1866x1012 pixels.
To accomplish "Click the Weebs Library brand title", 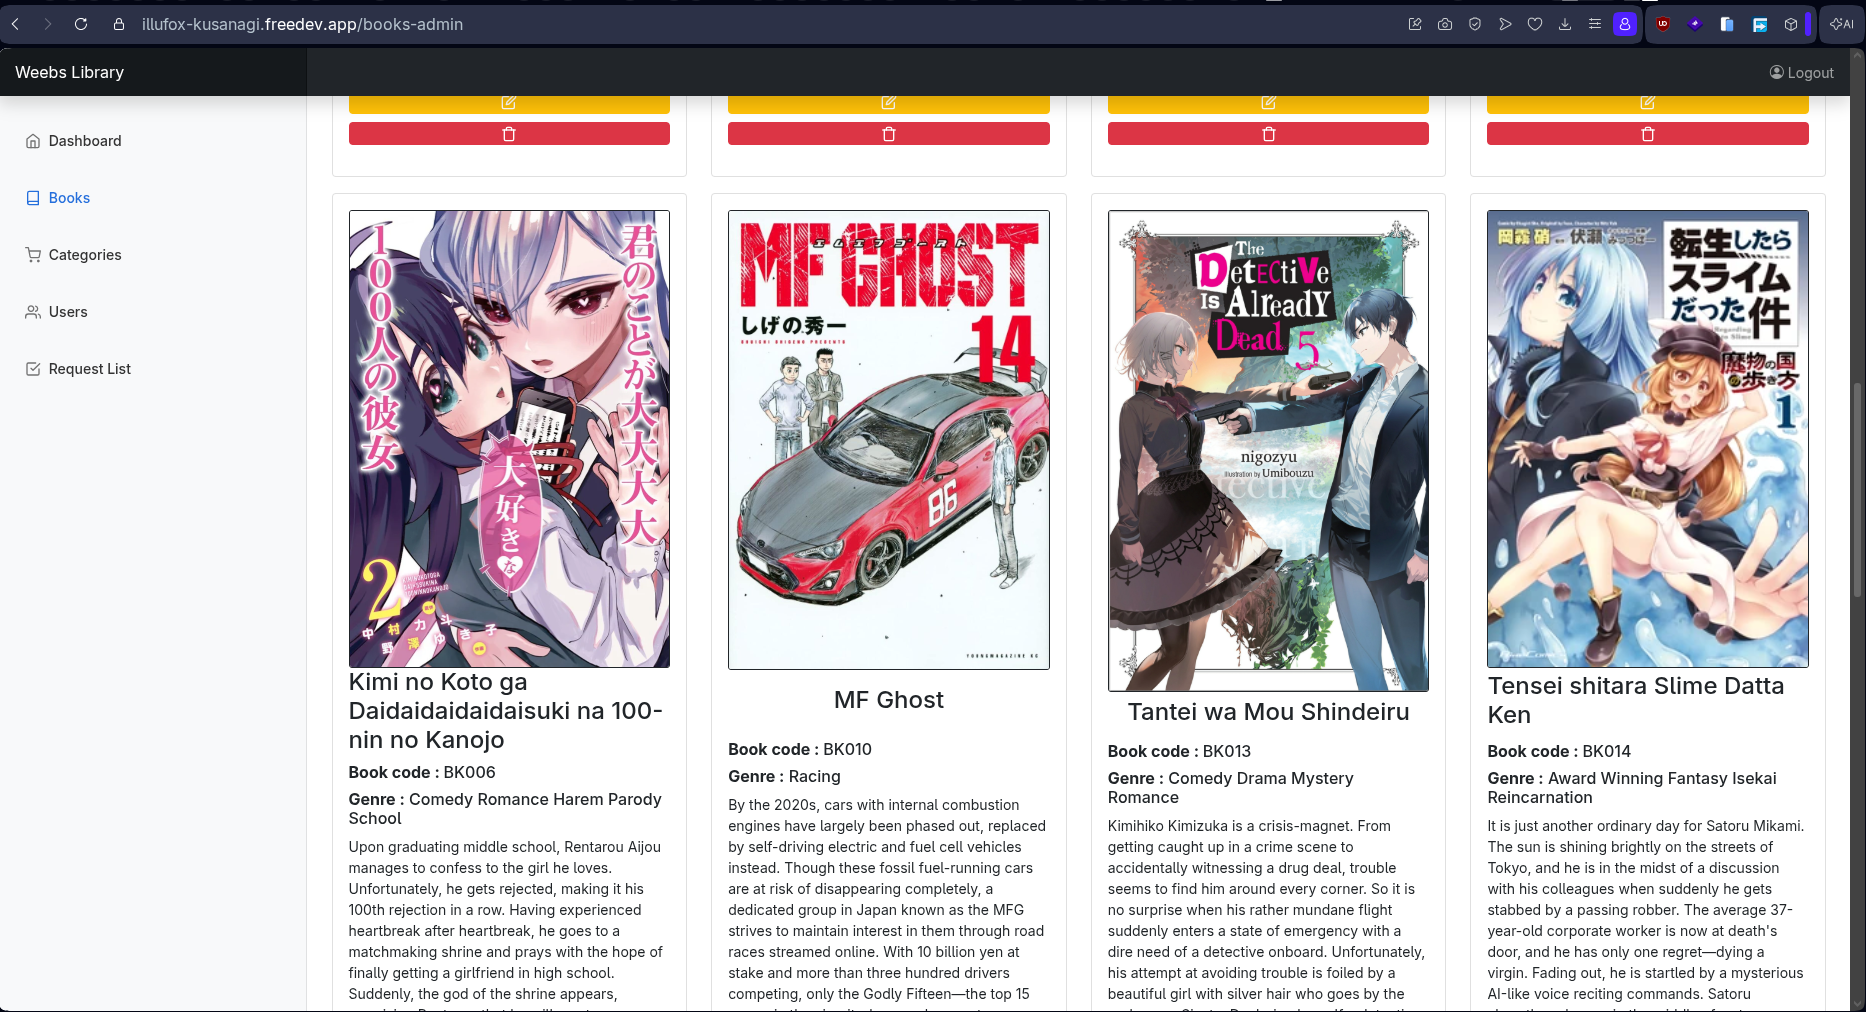I will click(70, 72).
